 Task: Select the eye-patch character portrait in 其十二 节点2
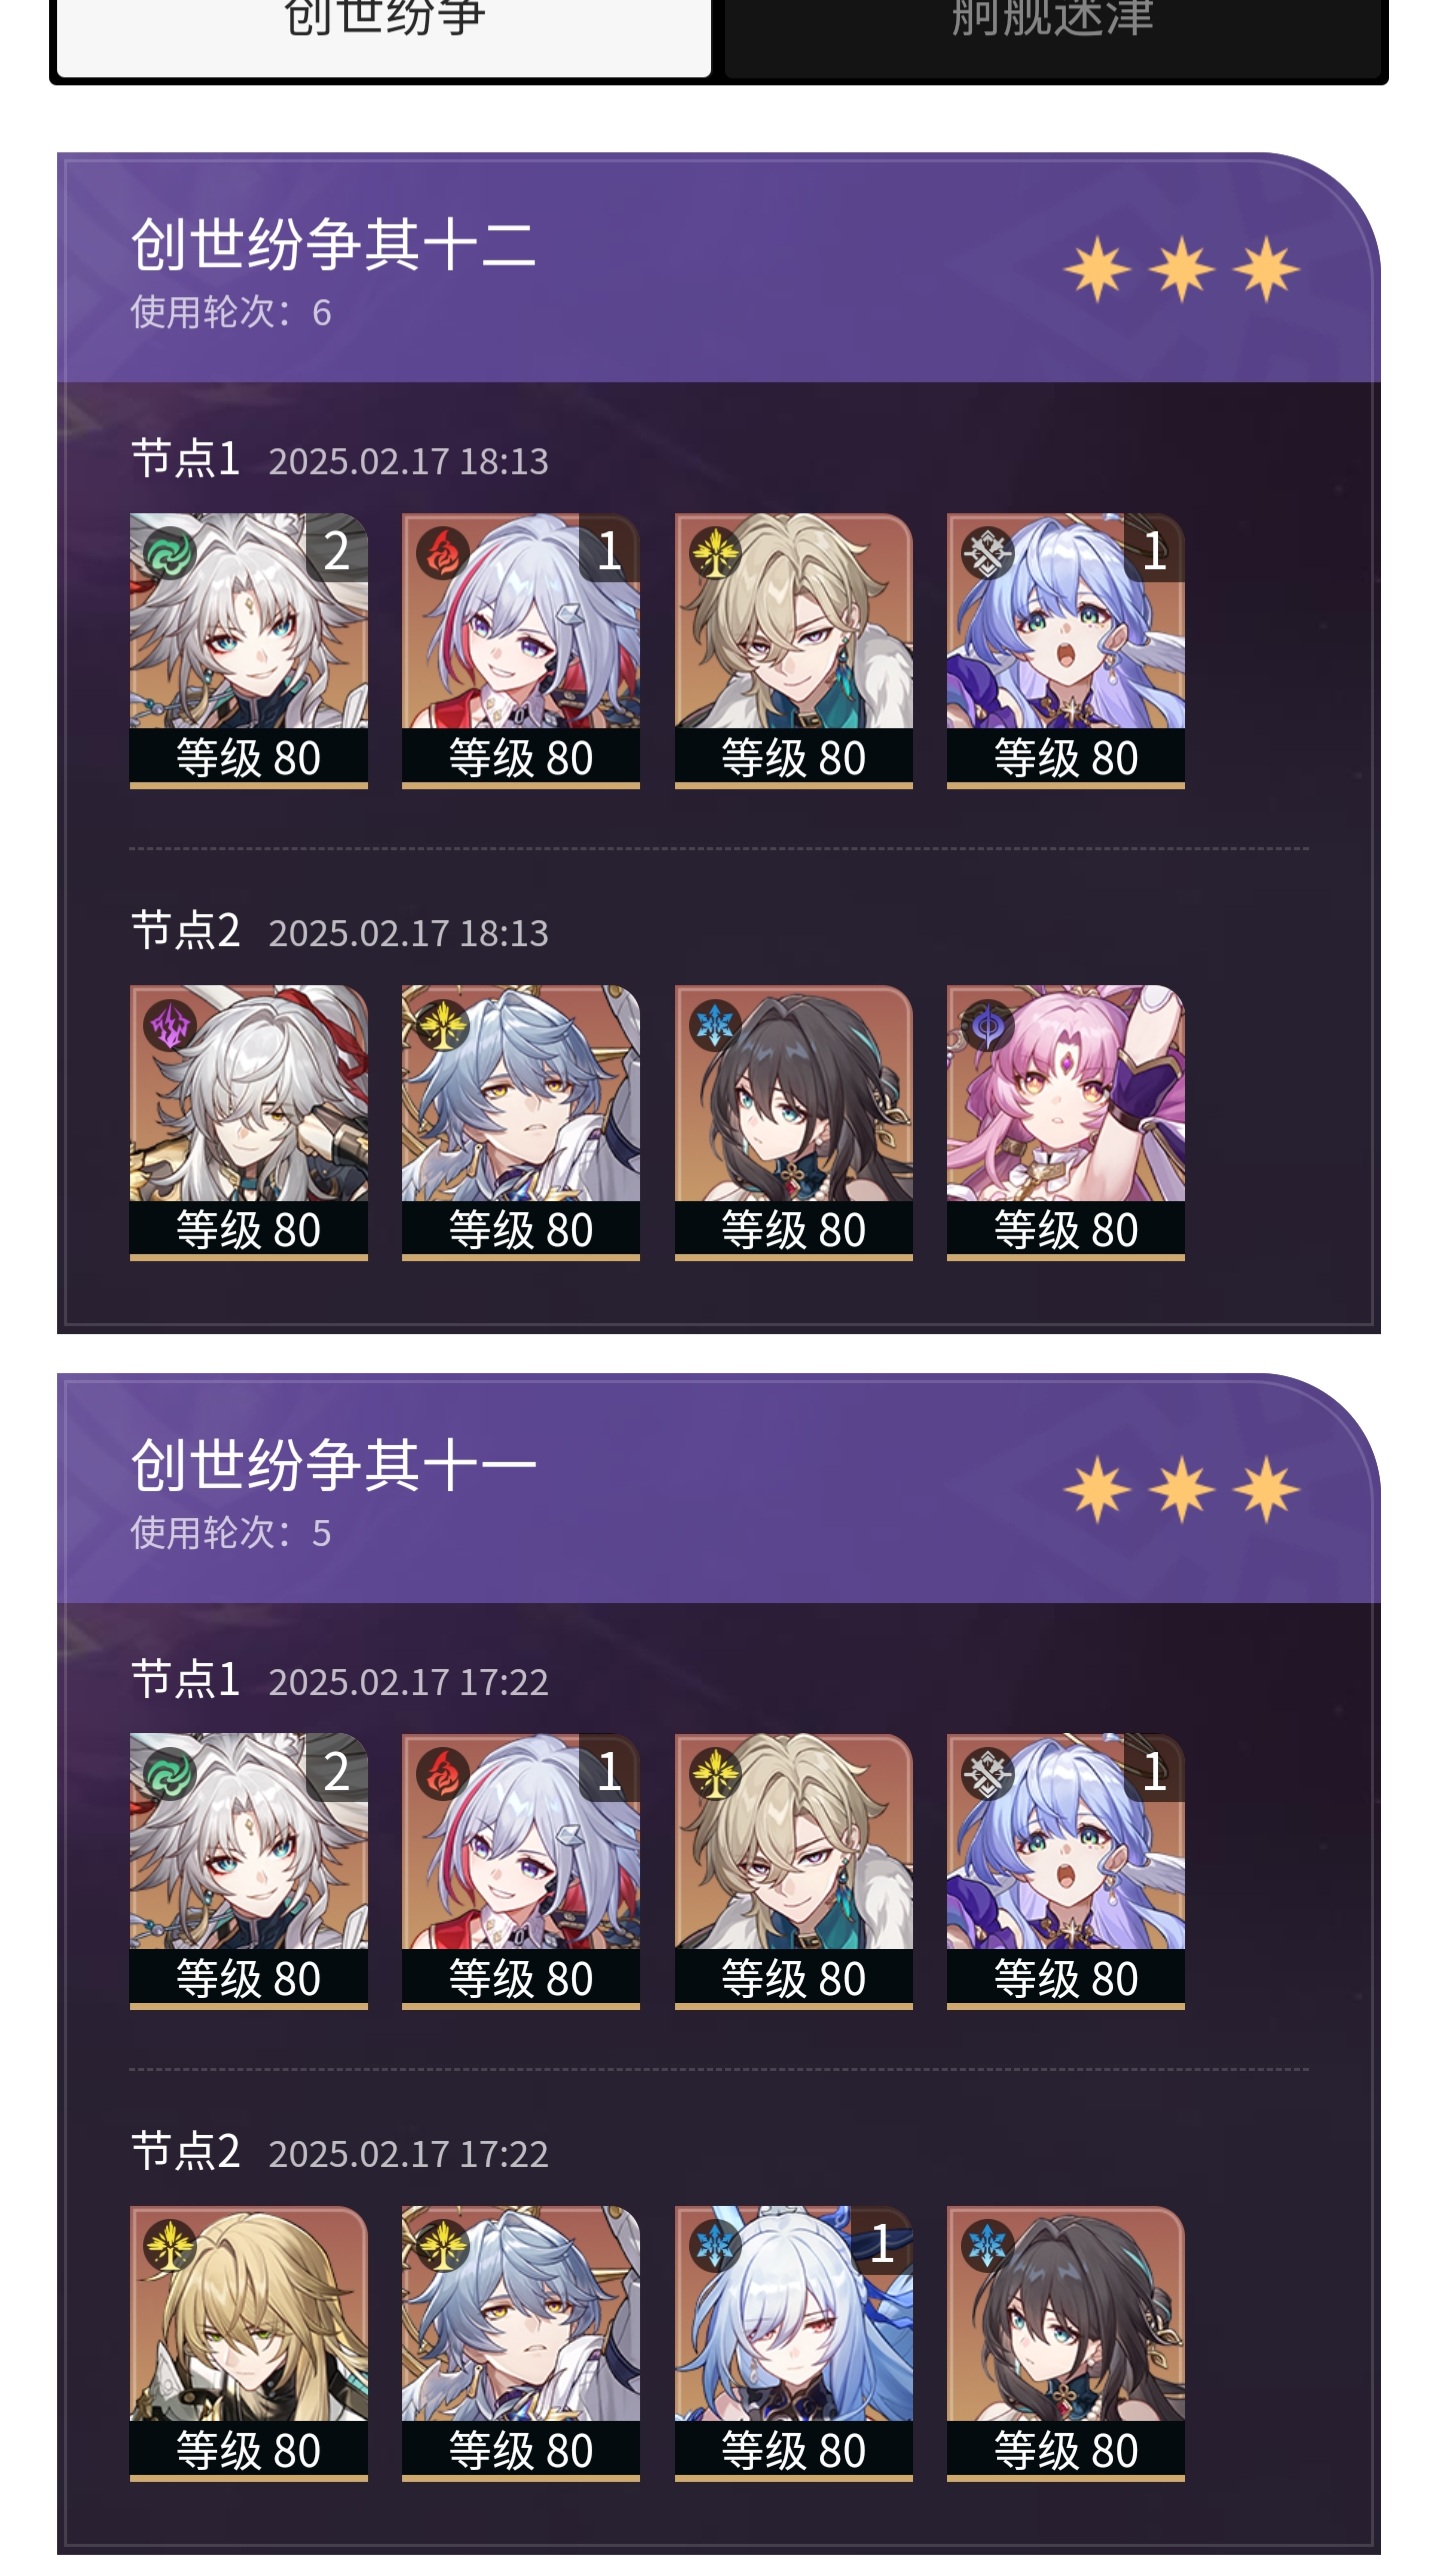(x=248, y=1122)
